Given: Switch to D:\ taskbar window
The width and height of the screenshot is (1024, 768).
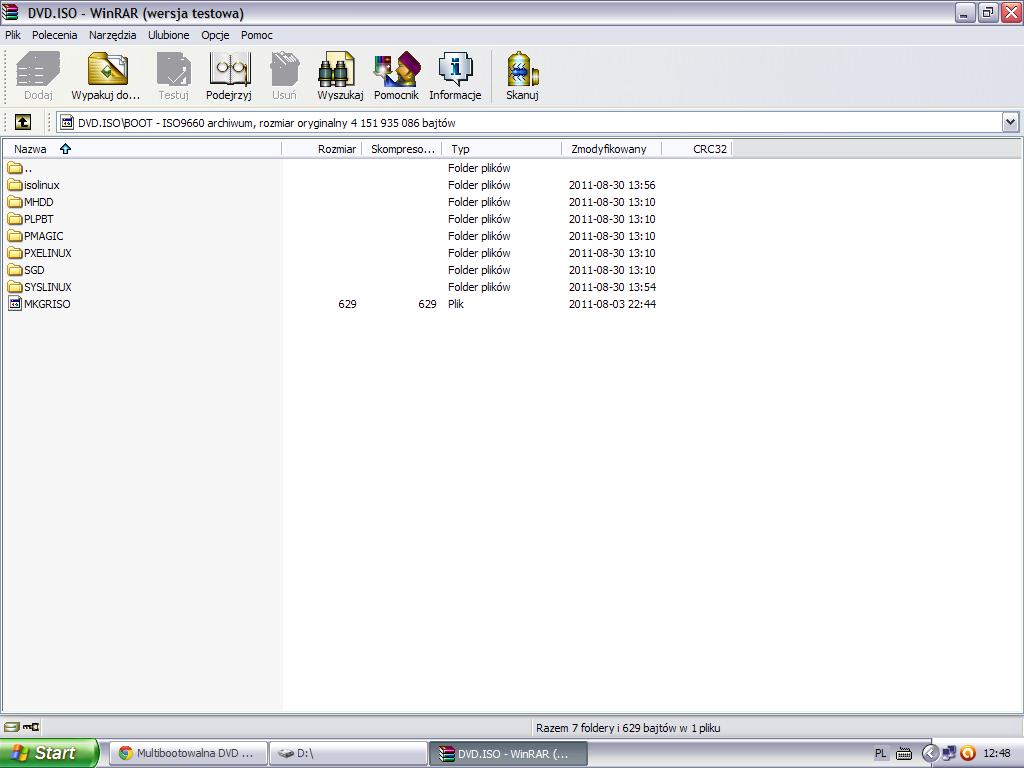Looking at the screenshot, I should pyautogui.click(x=348, y=753).
